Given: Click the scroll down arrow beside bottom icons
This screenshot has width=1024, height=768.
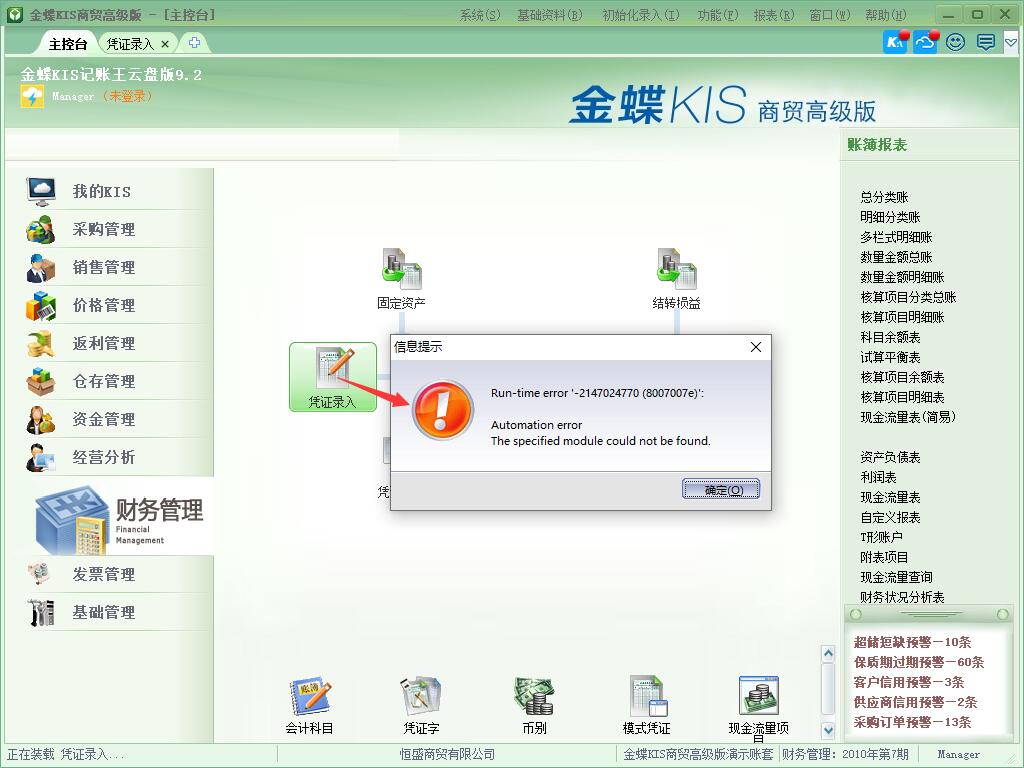Looking at the screenshot, I should click(828, 730).
